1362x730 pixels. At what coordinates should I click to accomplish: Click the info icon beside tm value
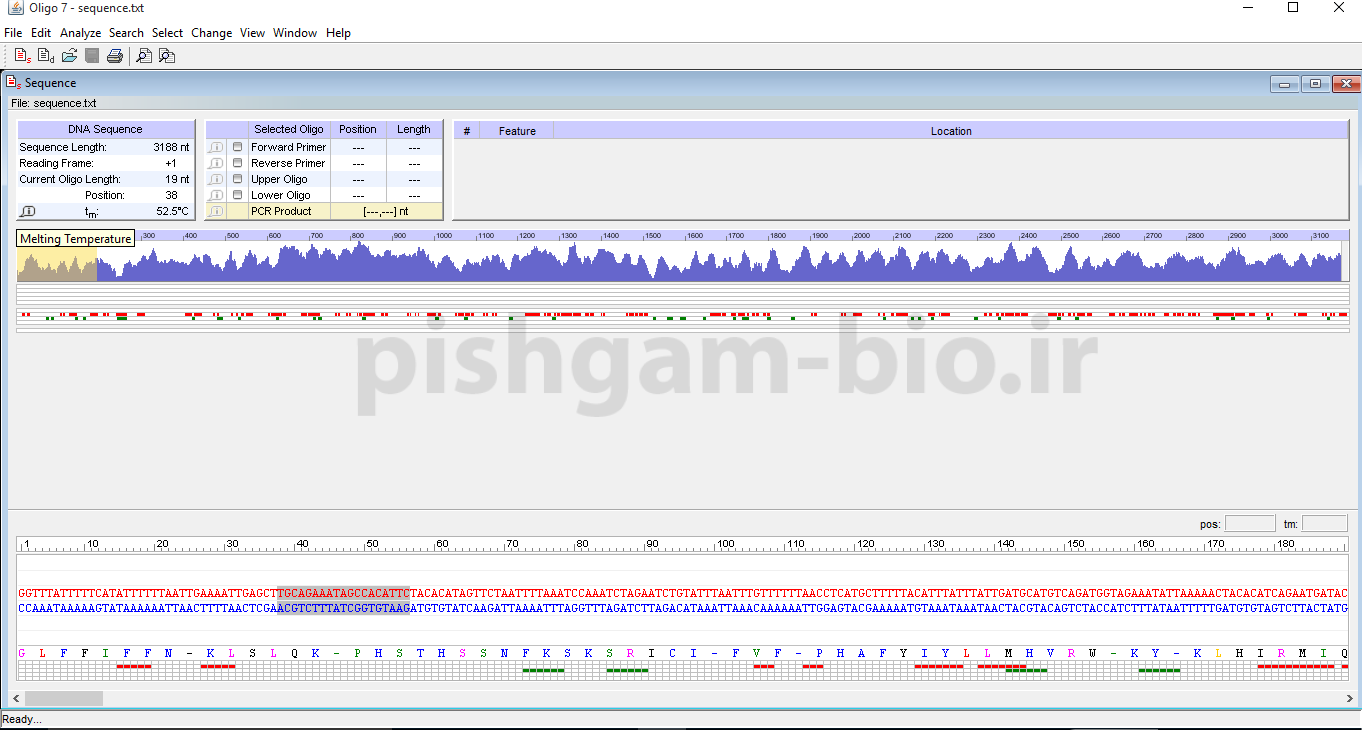pos(28,211)
